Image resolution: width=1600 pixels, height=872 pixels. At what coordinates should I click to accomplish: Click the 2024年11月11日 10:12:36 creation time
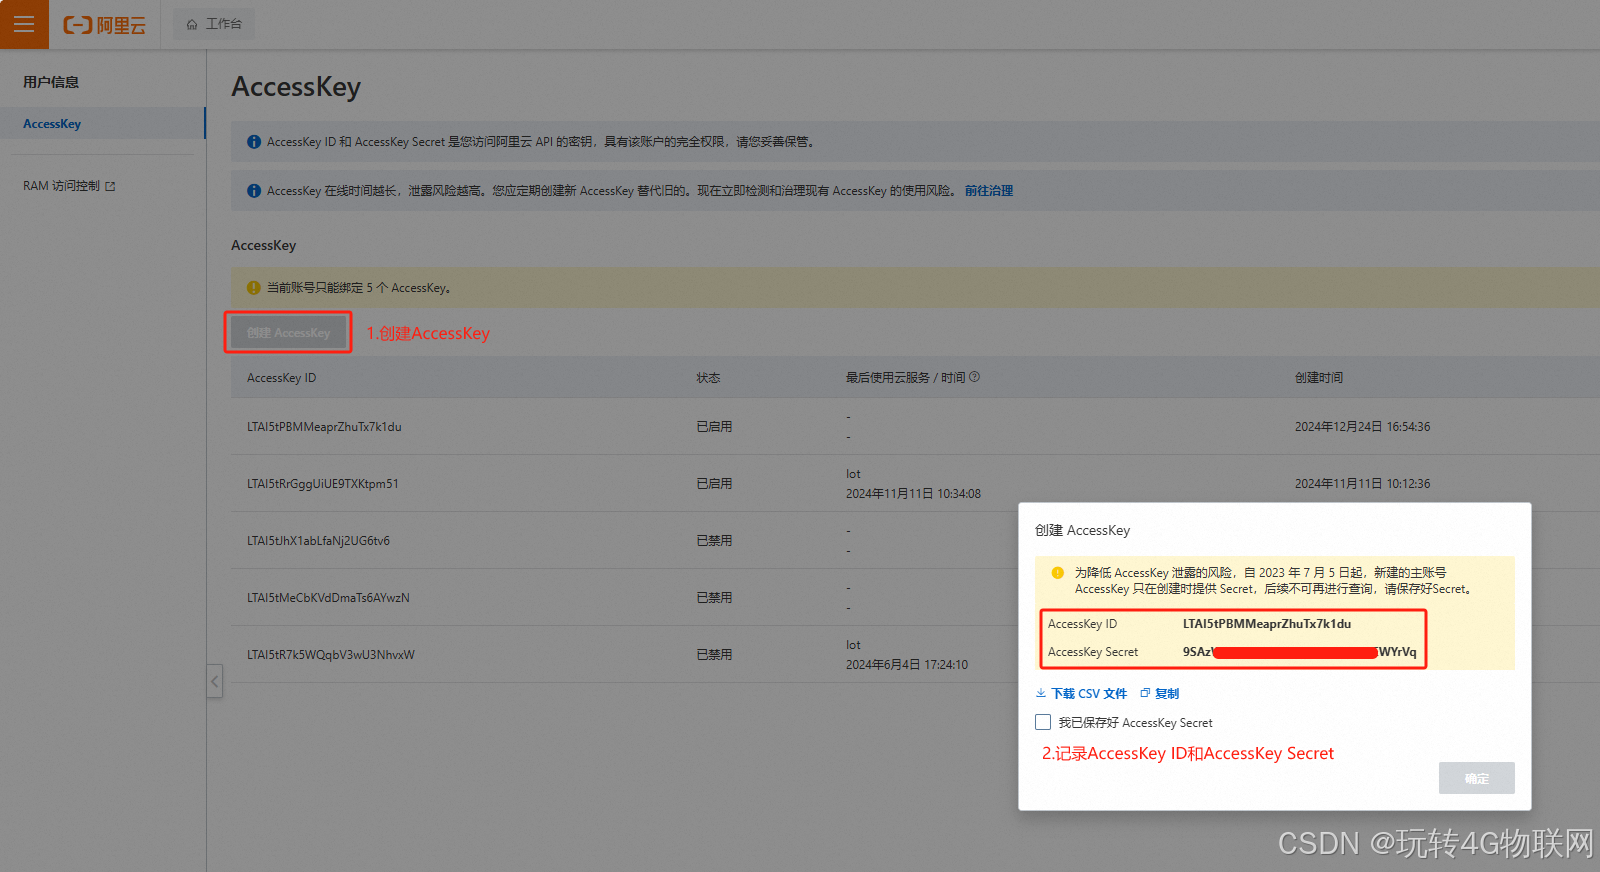pyautogui.click(x=1362, y=484)
